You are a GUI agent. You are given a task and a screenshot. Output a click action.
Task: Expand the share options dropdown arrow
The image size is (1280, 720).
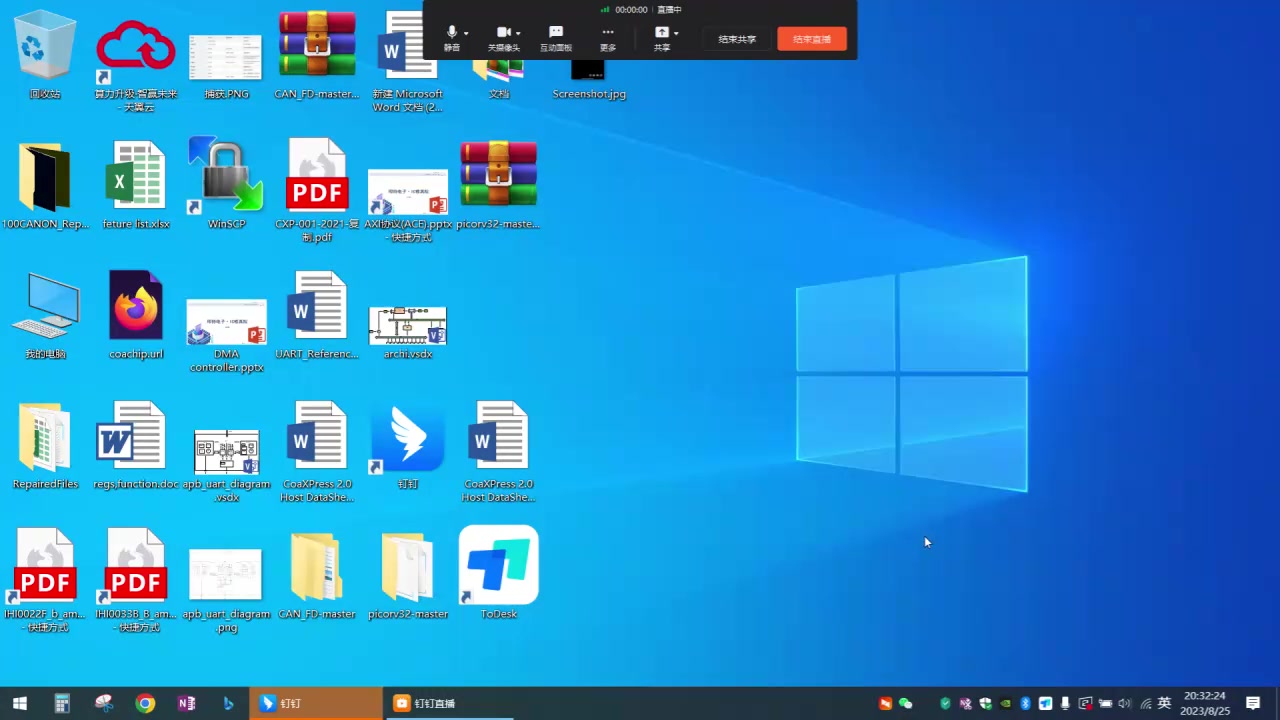(676, 33)
